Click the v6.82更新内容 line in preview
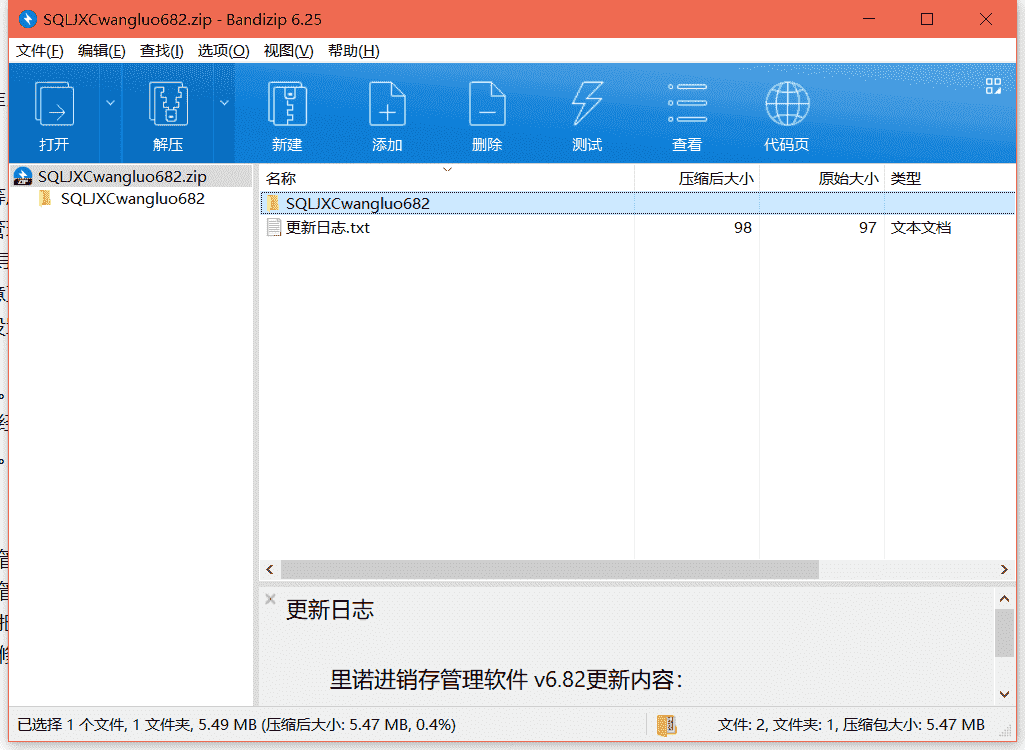This screenshot has height=750, width=1025. pos(506,680)
